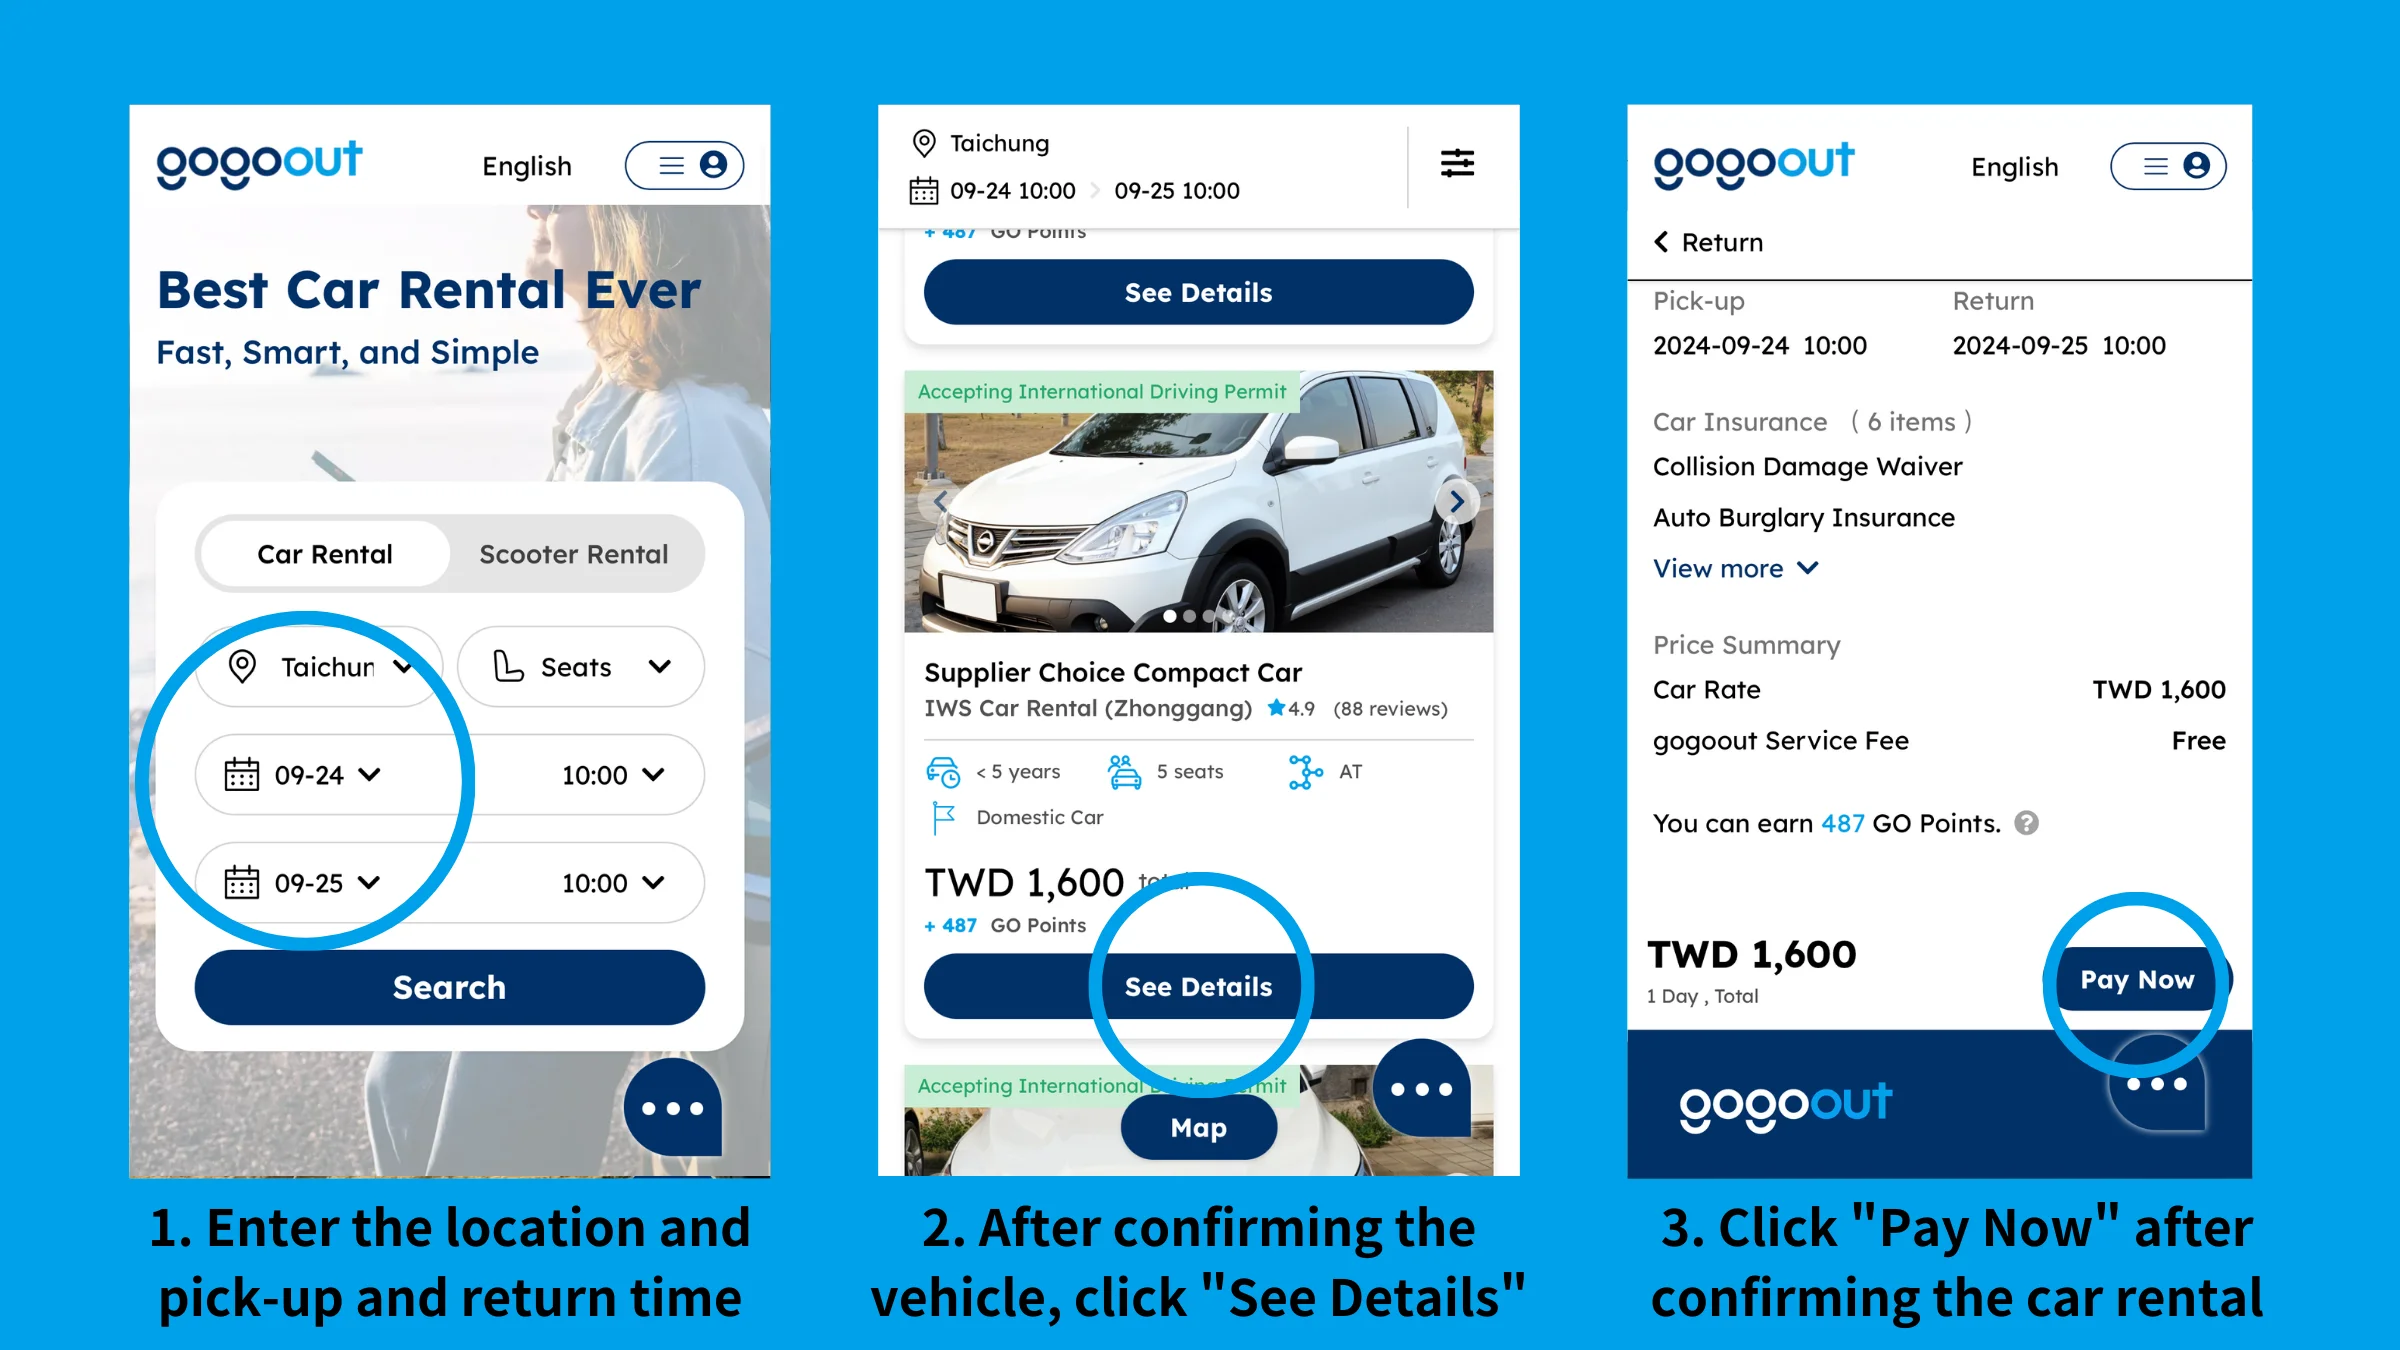Screen dimensions: 2400x1350
Task: Click See Details on Supplier Choice Compact Car
Action: pyautogui.click(x=1197, y=986)
